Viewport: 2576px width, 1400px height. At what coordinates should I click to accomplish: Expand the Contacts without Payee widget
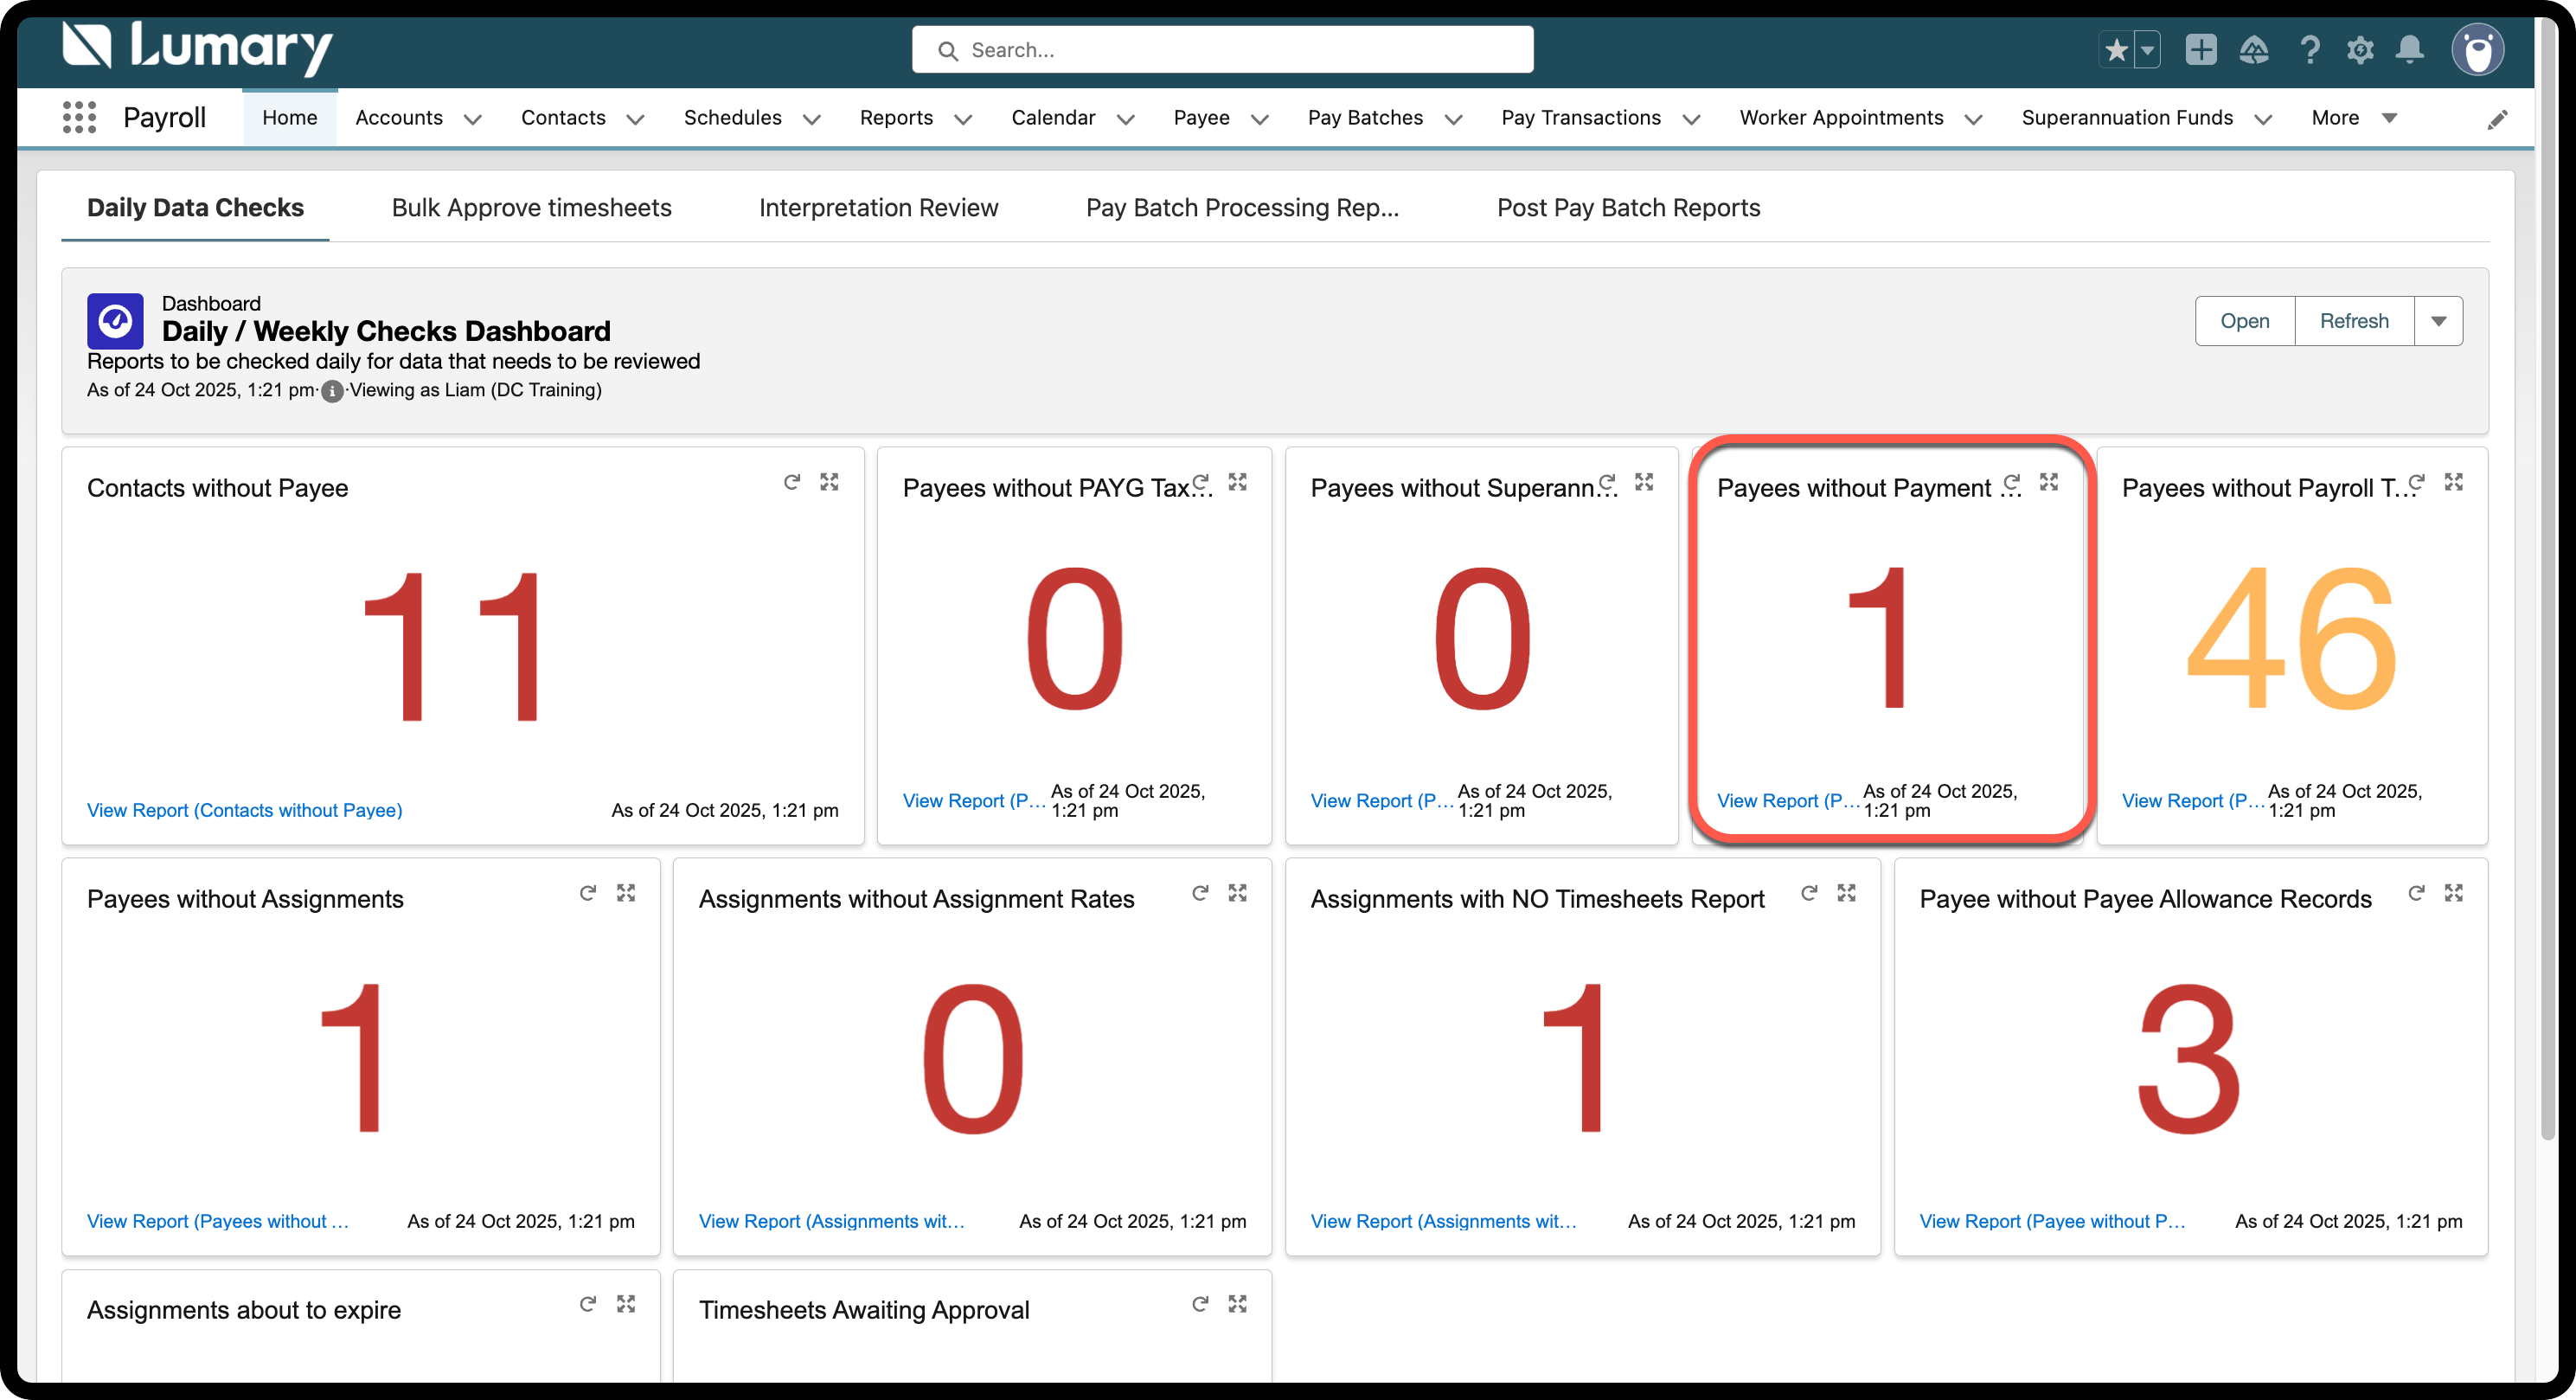click(x=829, y=482)
